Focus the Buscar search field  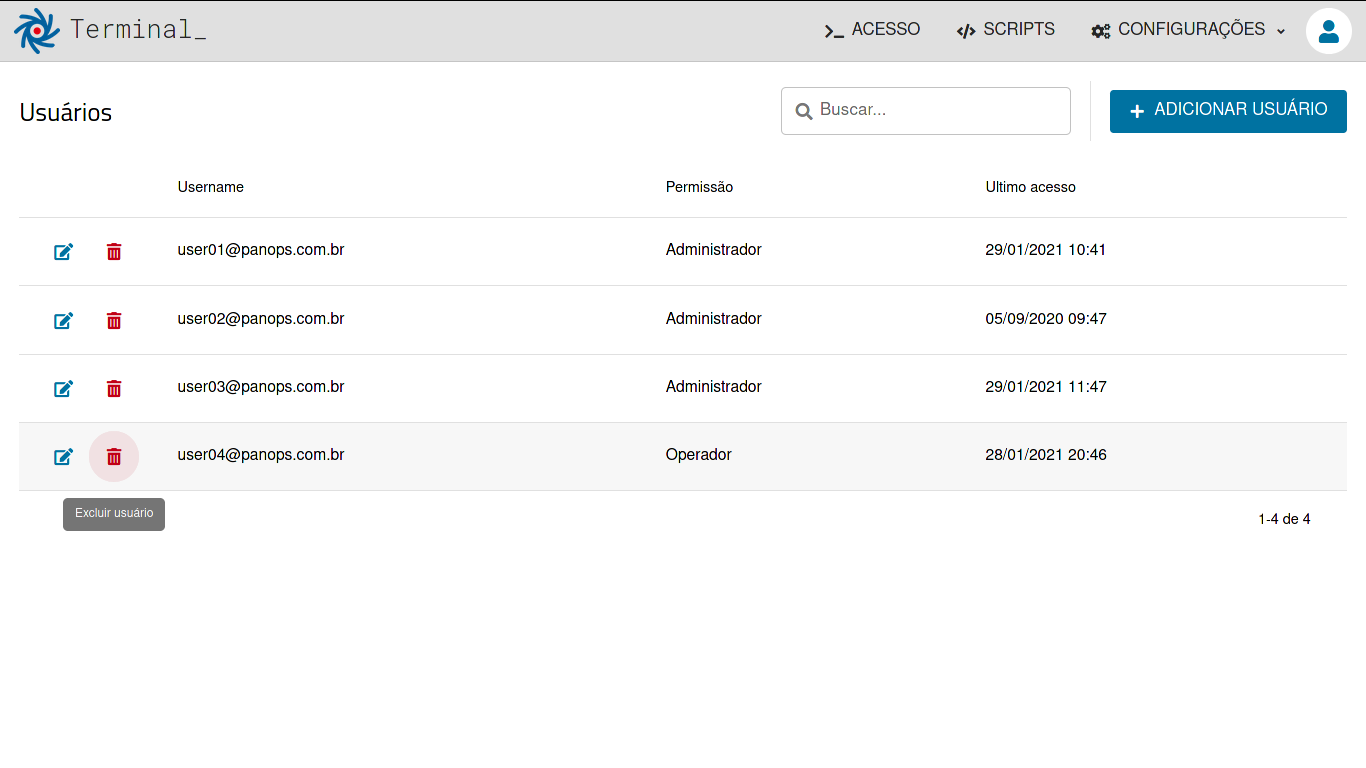tap(926, 111)
